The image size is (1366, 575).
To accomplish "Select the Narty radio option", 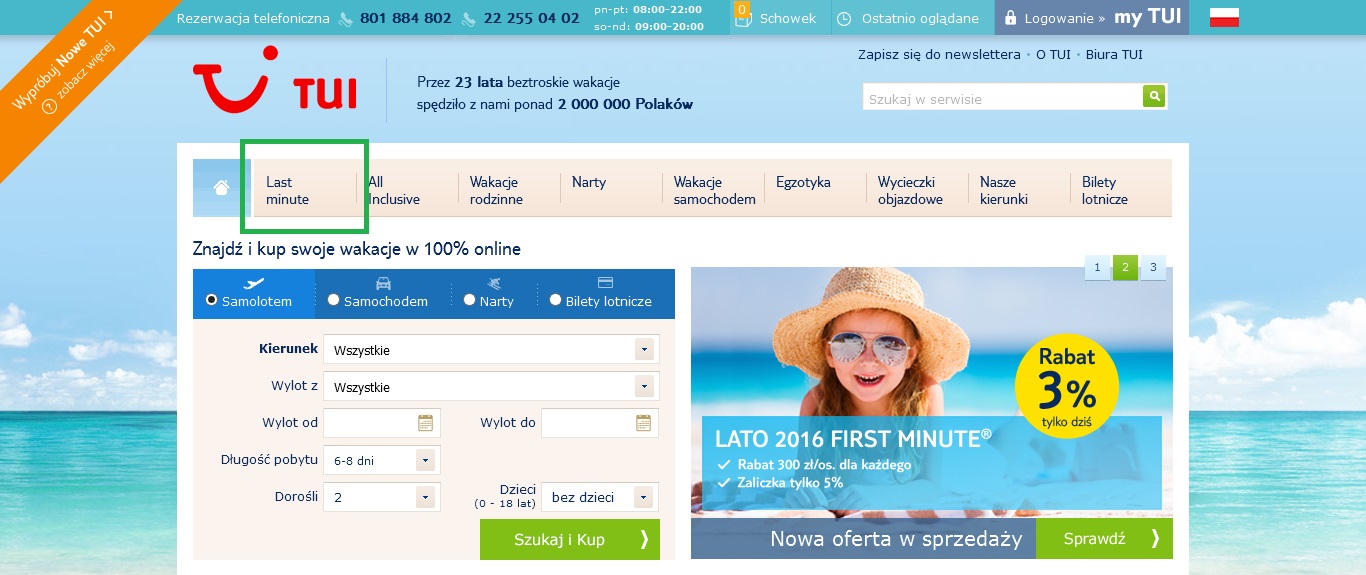I will click(470, 300).
